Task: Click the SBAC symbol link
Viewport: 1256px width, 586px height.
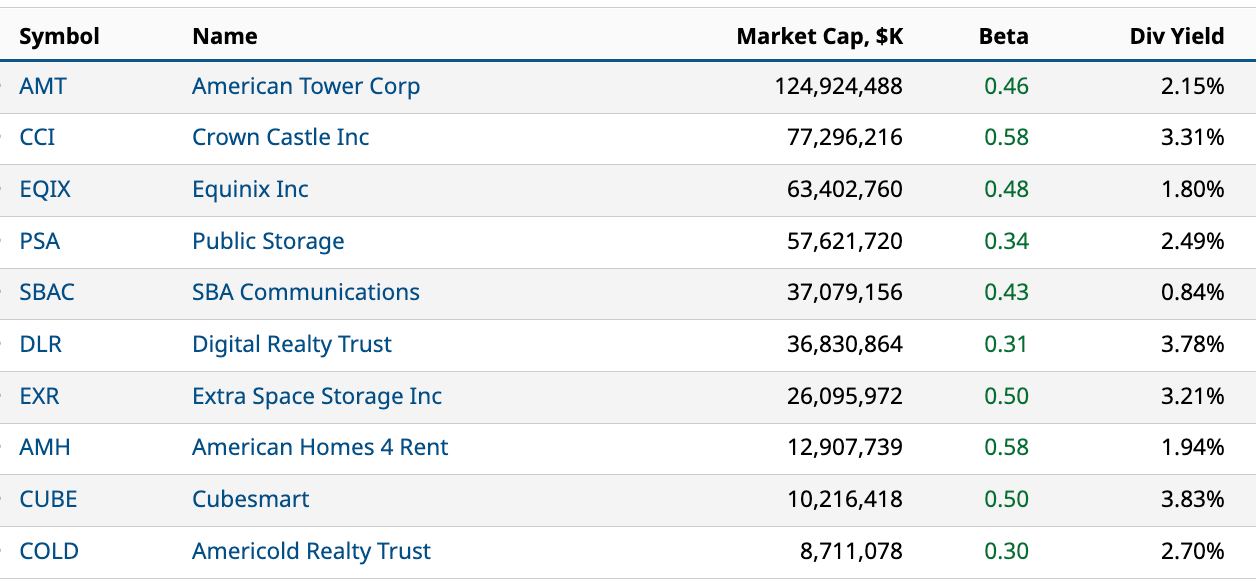Action: pos(47,292)
